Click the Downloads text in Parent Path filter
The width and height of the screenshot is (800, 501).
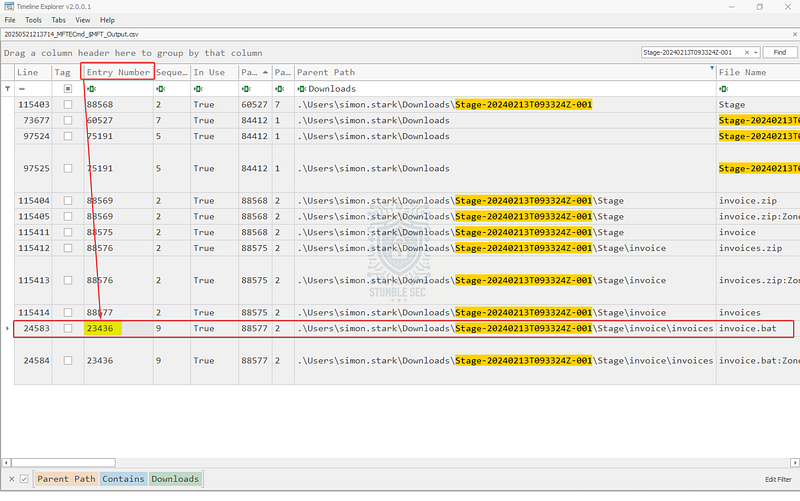tap(332, 89)
